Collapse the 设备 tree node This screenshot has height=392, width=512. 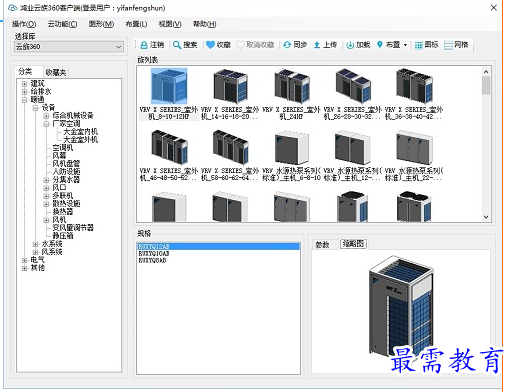(35, 108)
